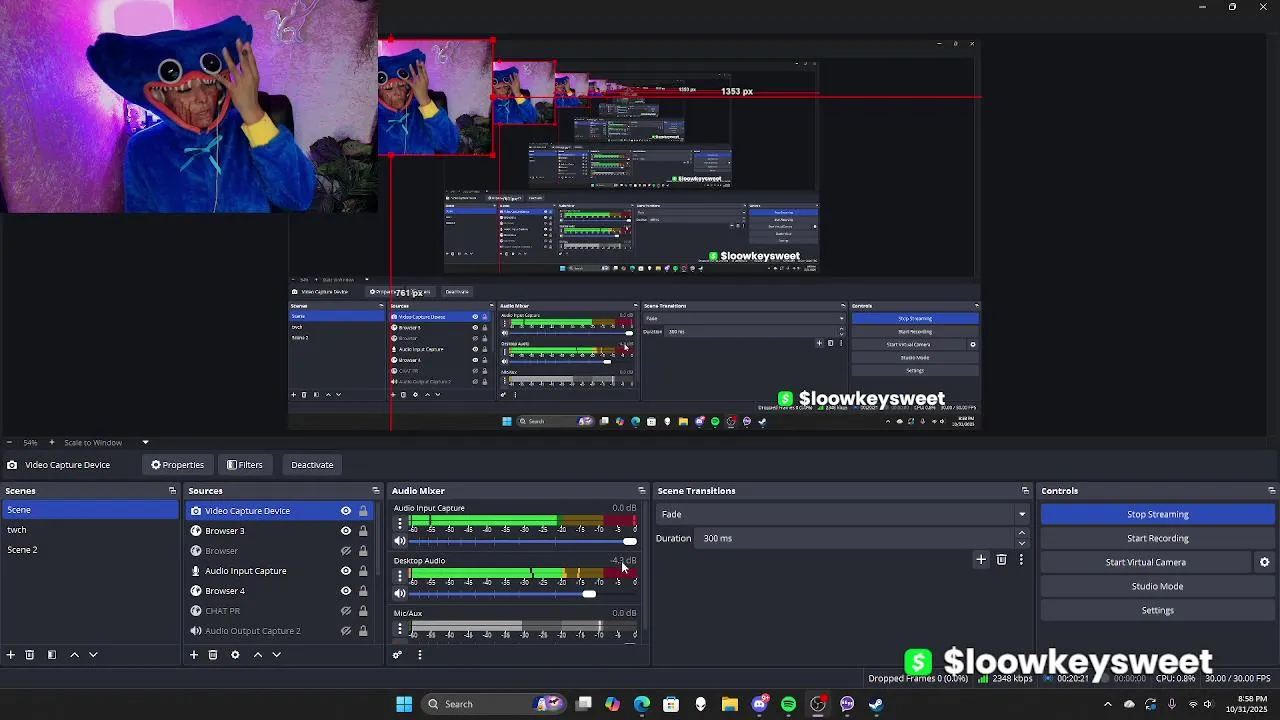Toggle lock on Browser 3 source
The width and height of the screenshot is (1280, 720).
(x=363, y=531)
